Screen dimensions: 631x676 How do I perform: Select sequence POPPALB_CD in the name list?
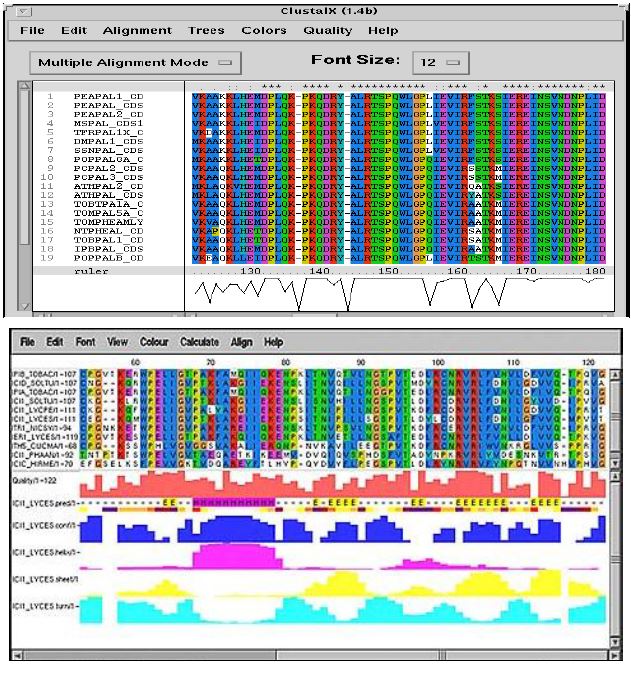(107, 258)
